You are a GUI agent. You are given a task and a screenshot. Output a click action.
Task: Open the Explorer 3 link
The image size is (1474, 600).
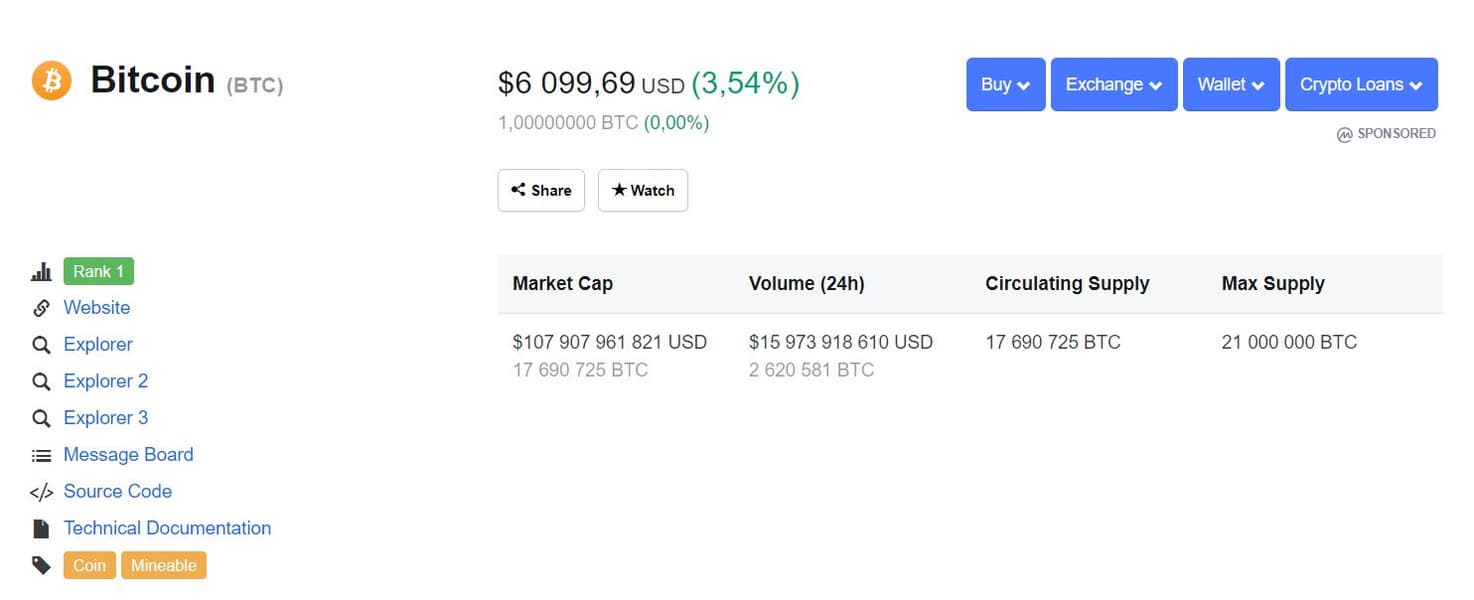[105, 418]
